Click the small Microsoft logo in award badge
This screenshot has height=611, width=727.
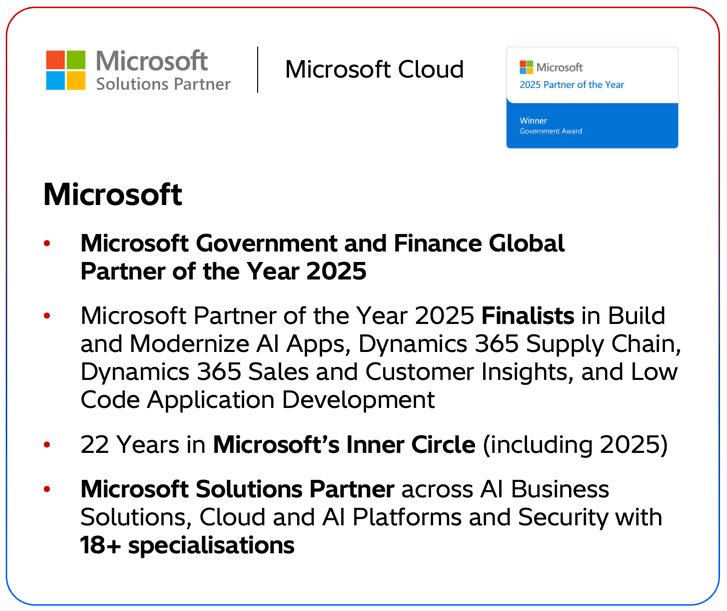[x=527, y=66]
